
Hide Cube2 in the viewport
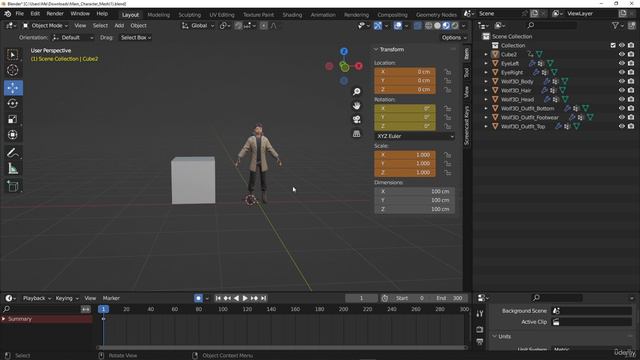pos(622,54)
